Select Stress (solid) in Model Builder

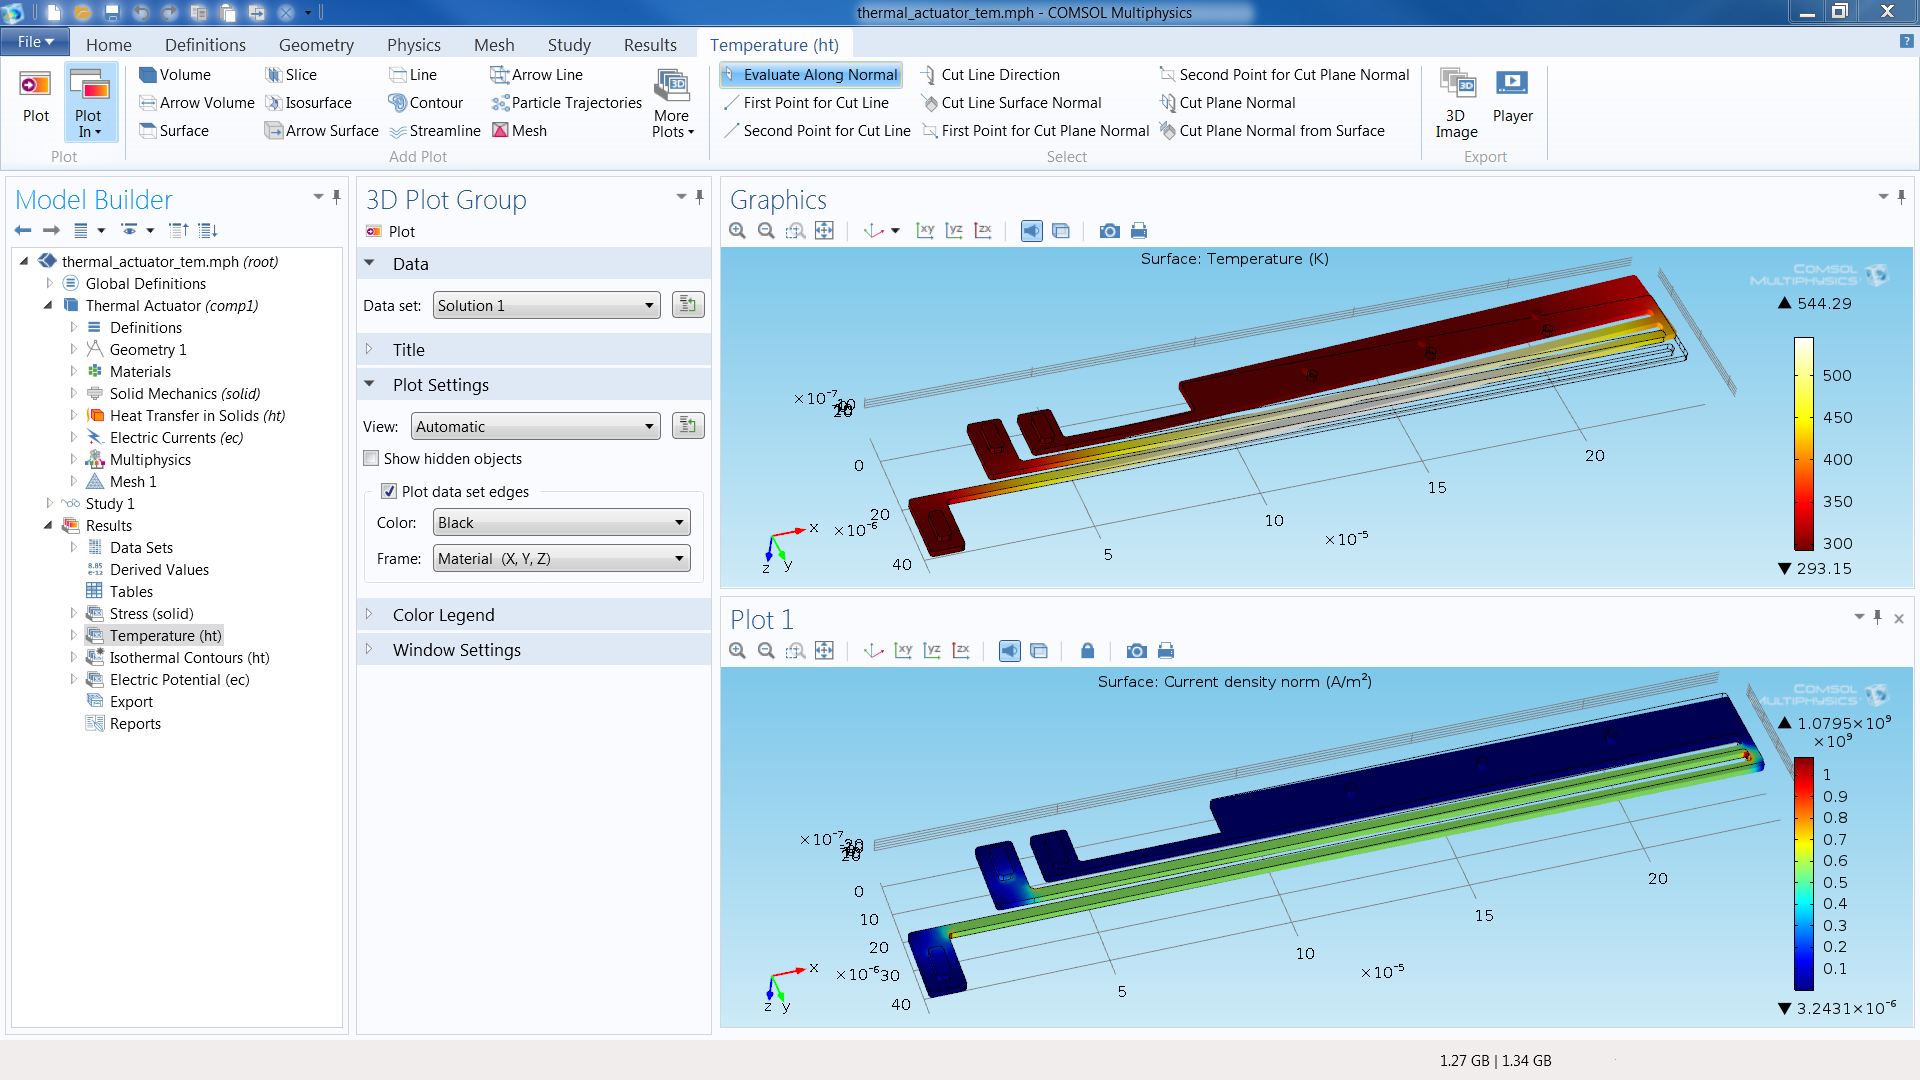tap(151, 614)
